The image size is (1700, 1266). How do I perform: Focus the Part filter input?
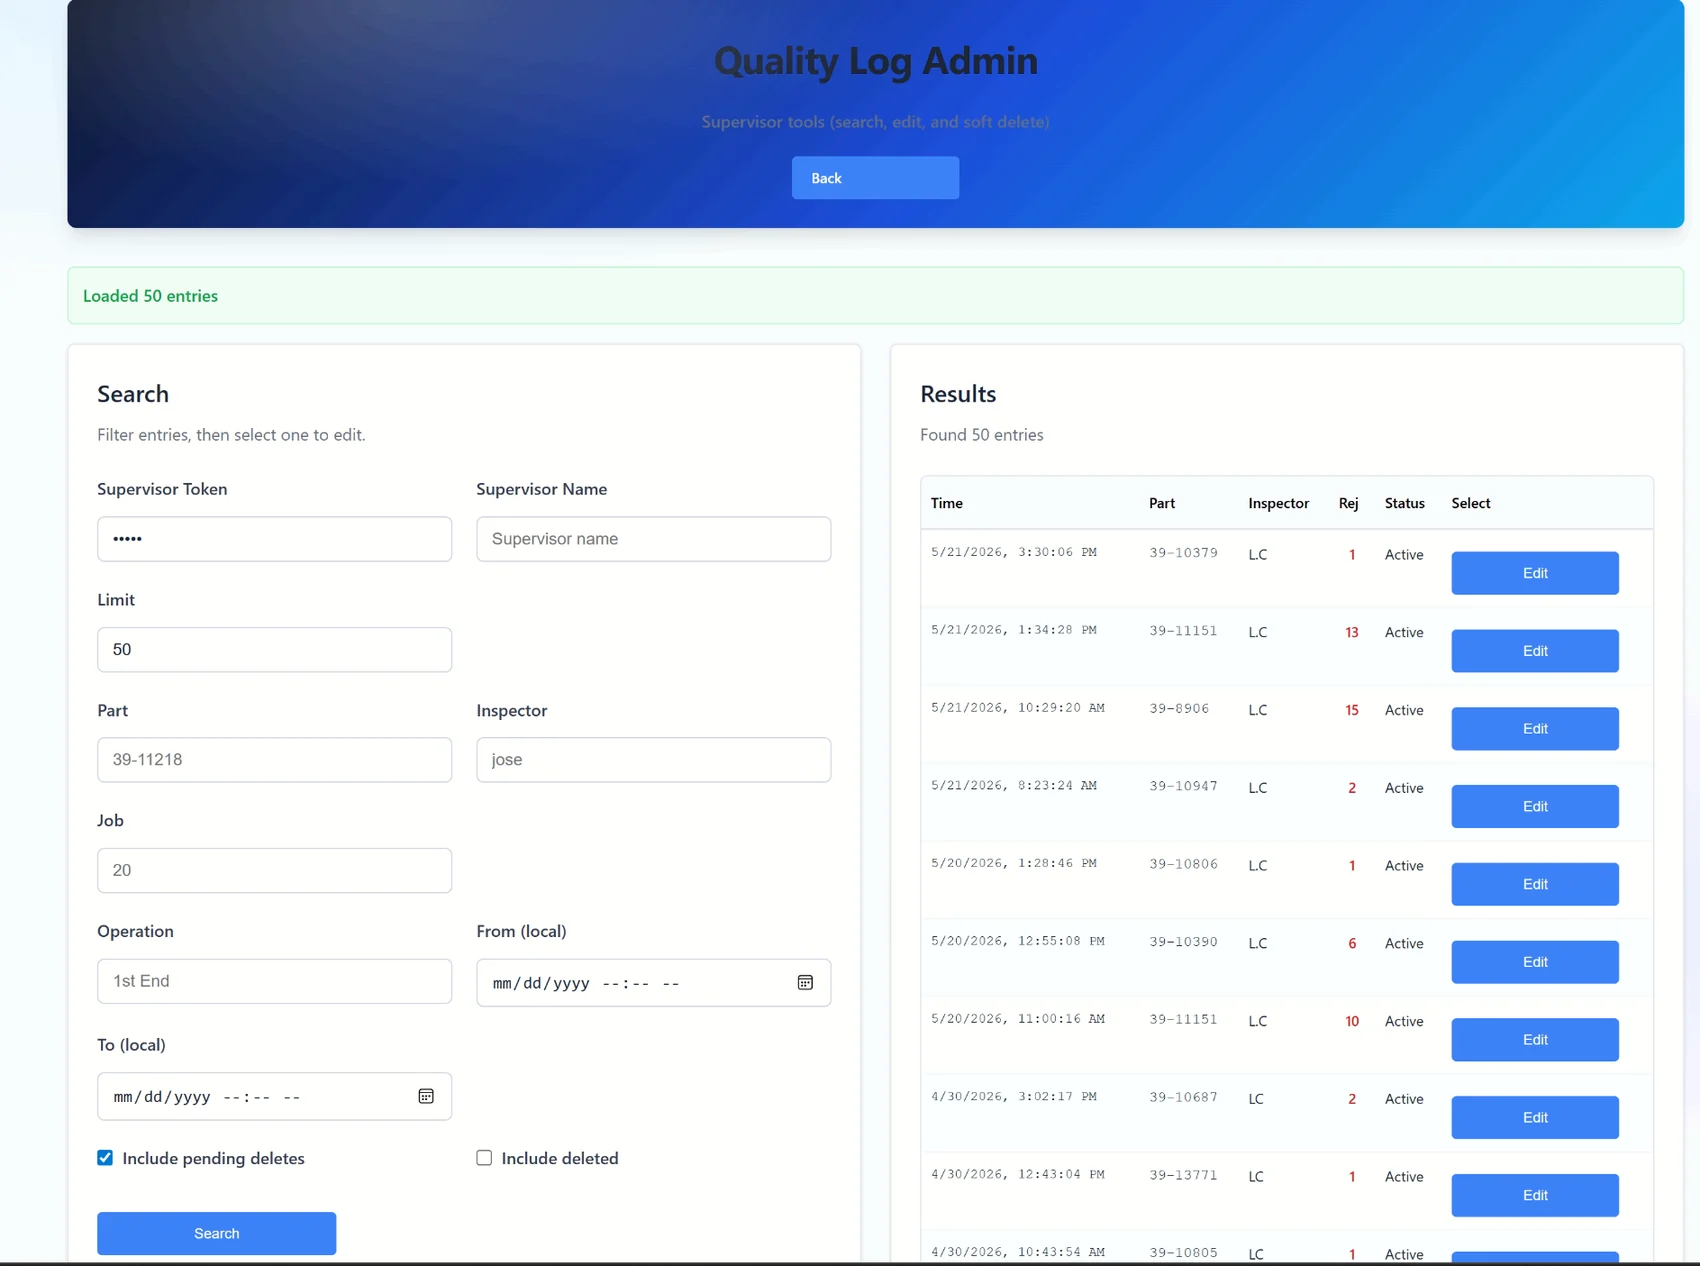274,760
